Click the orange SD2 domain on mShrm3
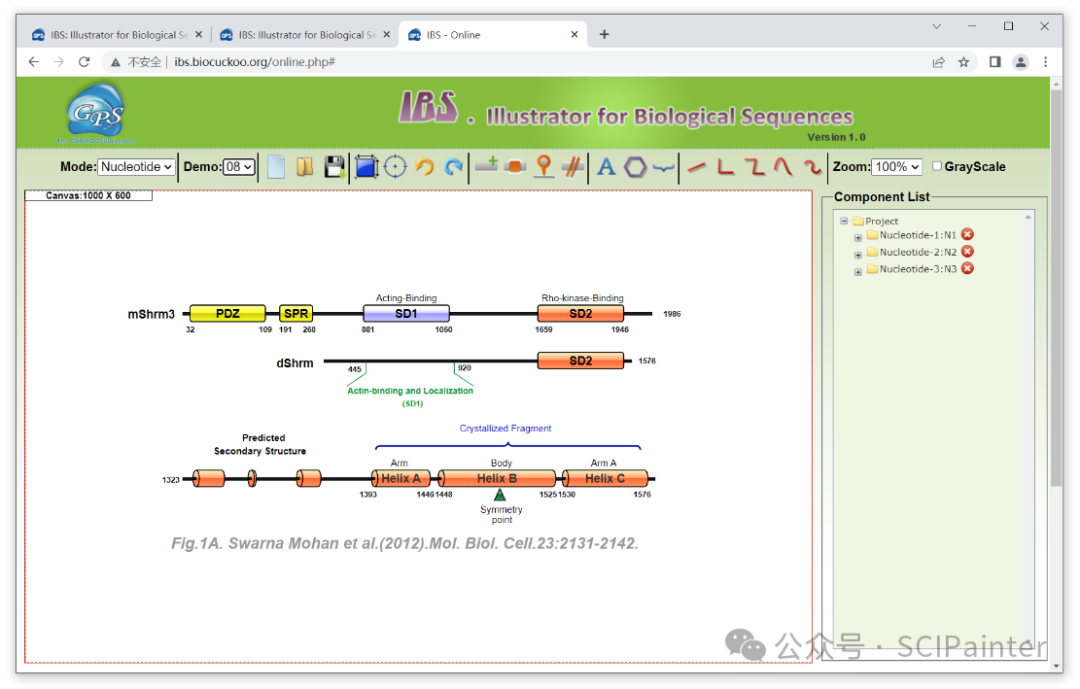The image size is (1080, 689). [x=580, y=314]
